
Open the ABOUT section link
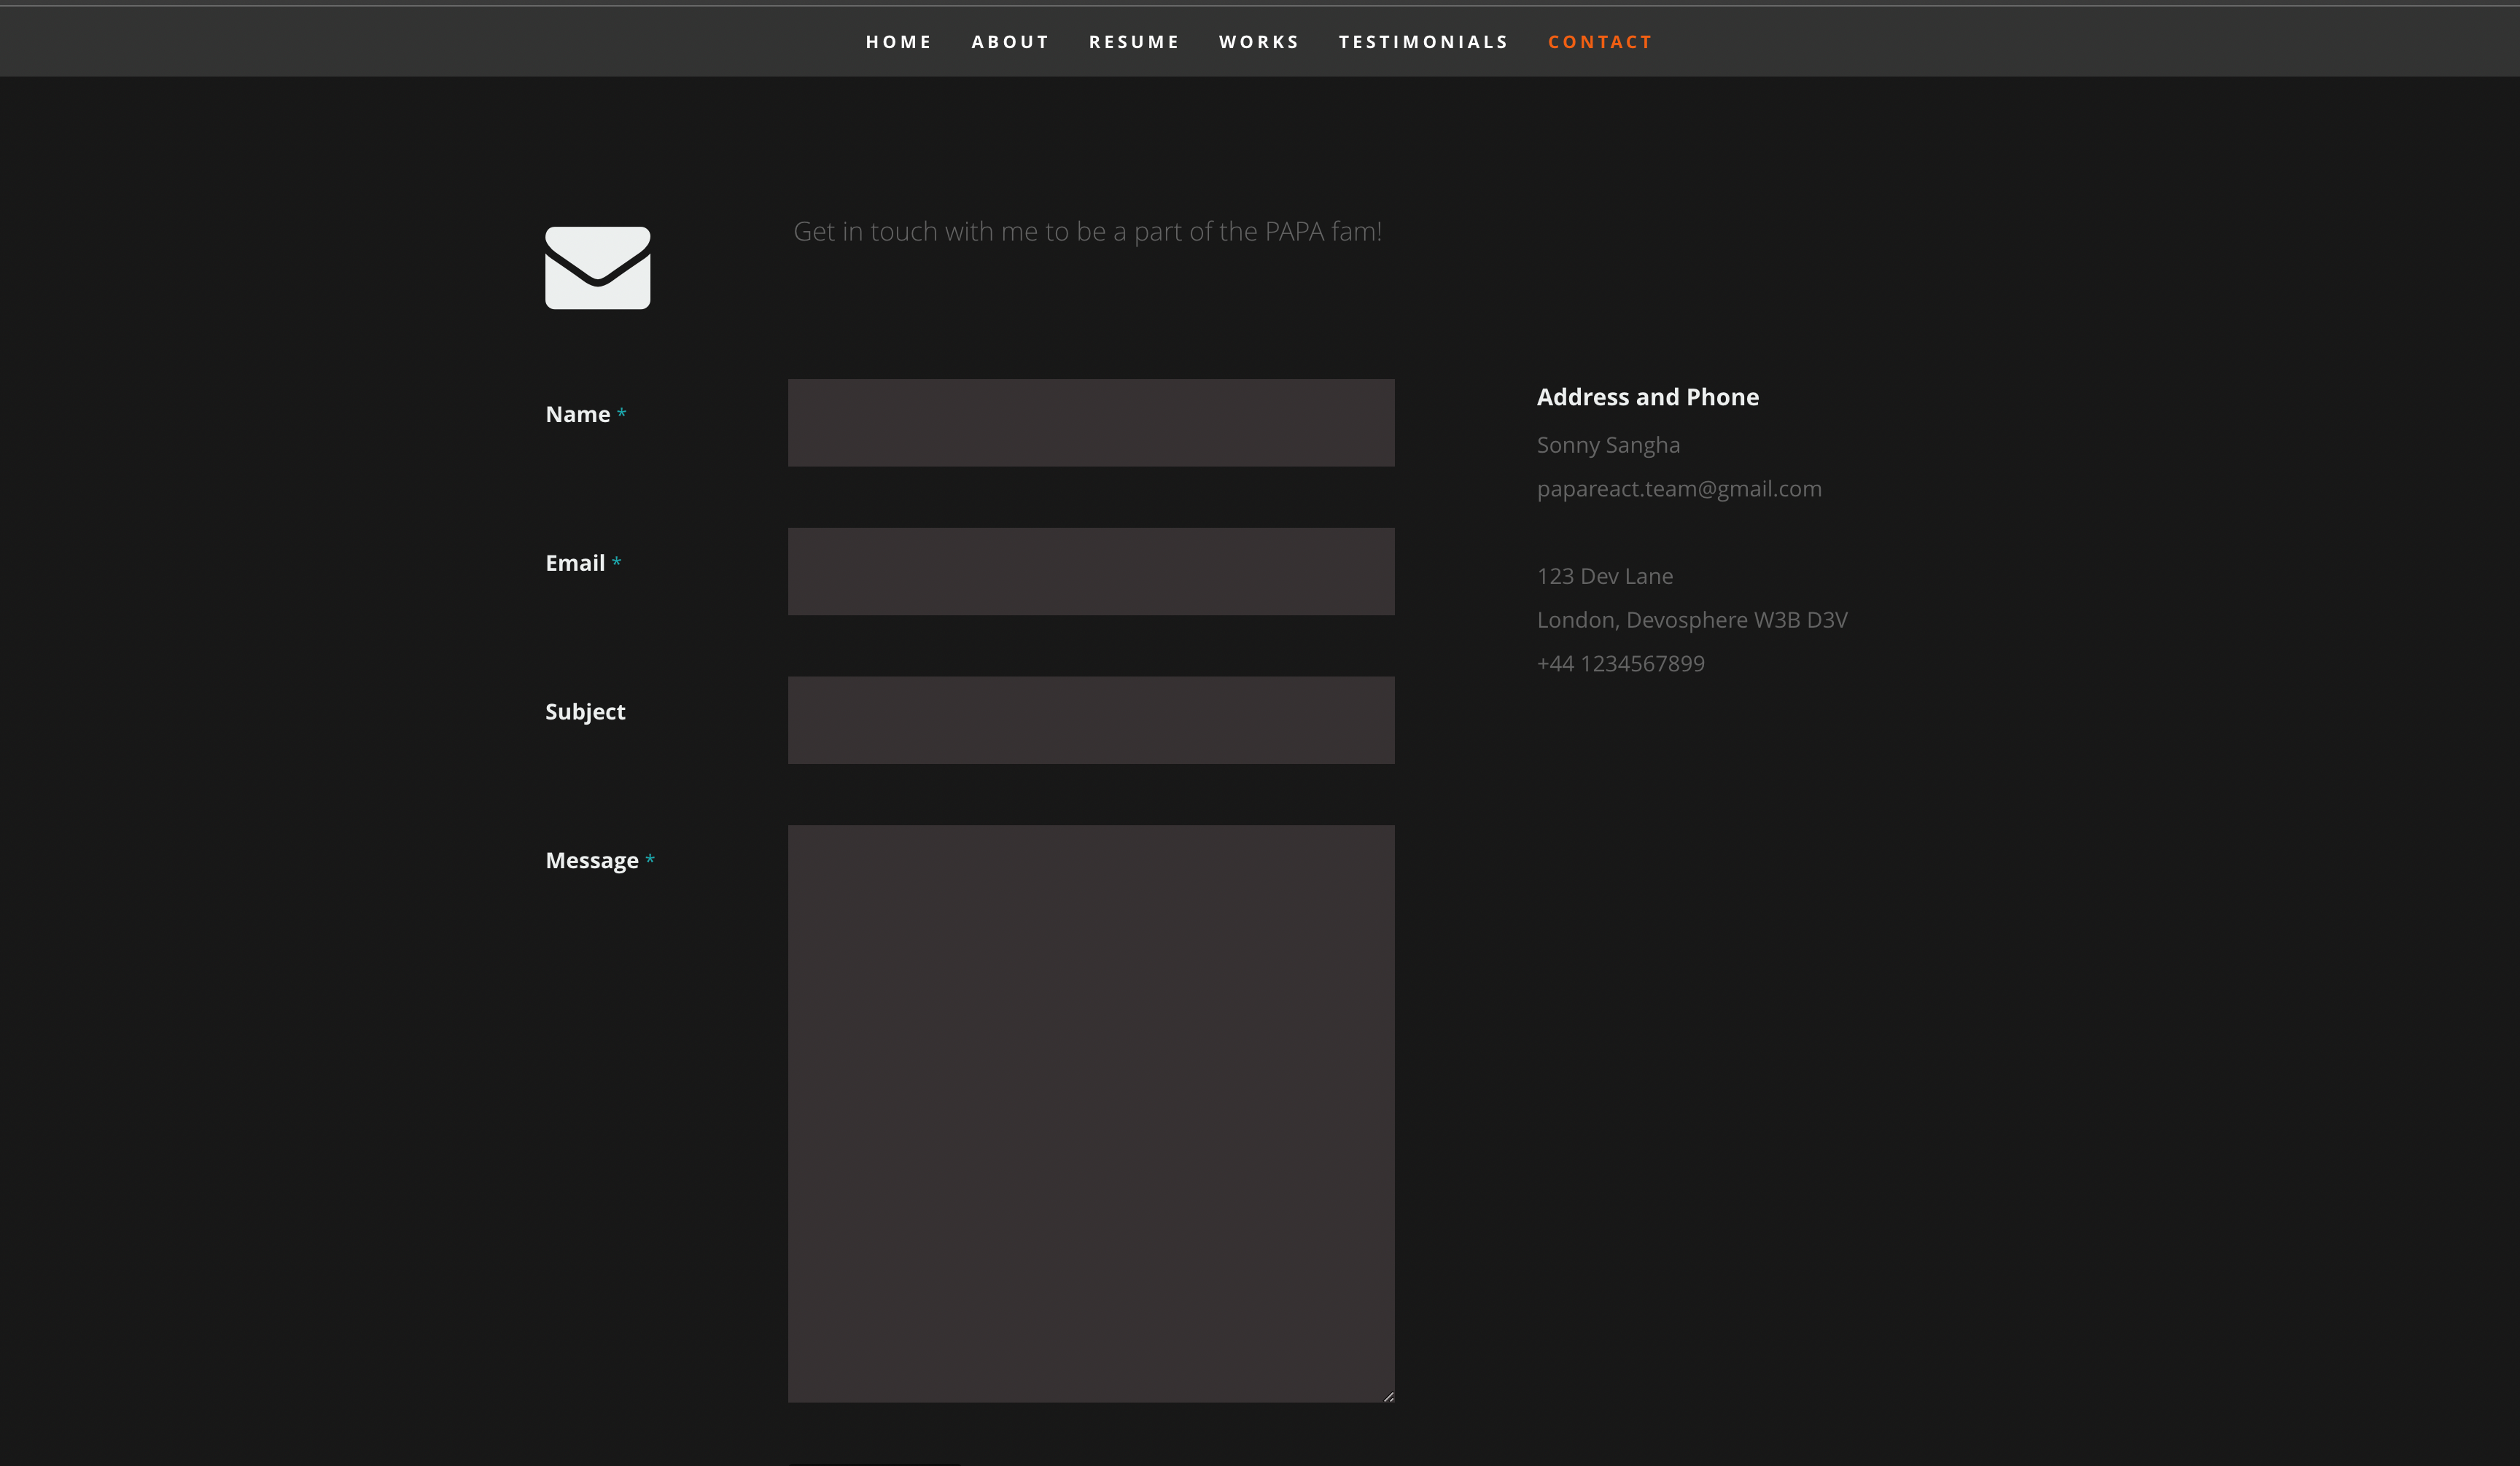click(1010, 42)
